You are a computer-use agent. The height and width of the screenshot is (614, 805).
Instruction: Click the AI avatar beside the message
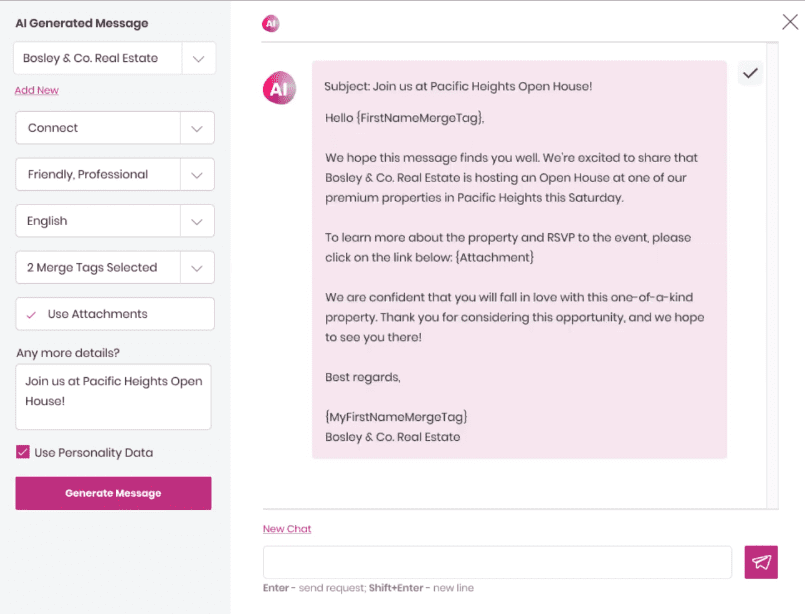tap(279, 88)
